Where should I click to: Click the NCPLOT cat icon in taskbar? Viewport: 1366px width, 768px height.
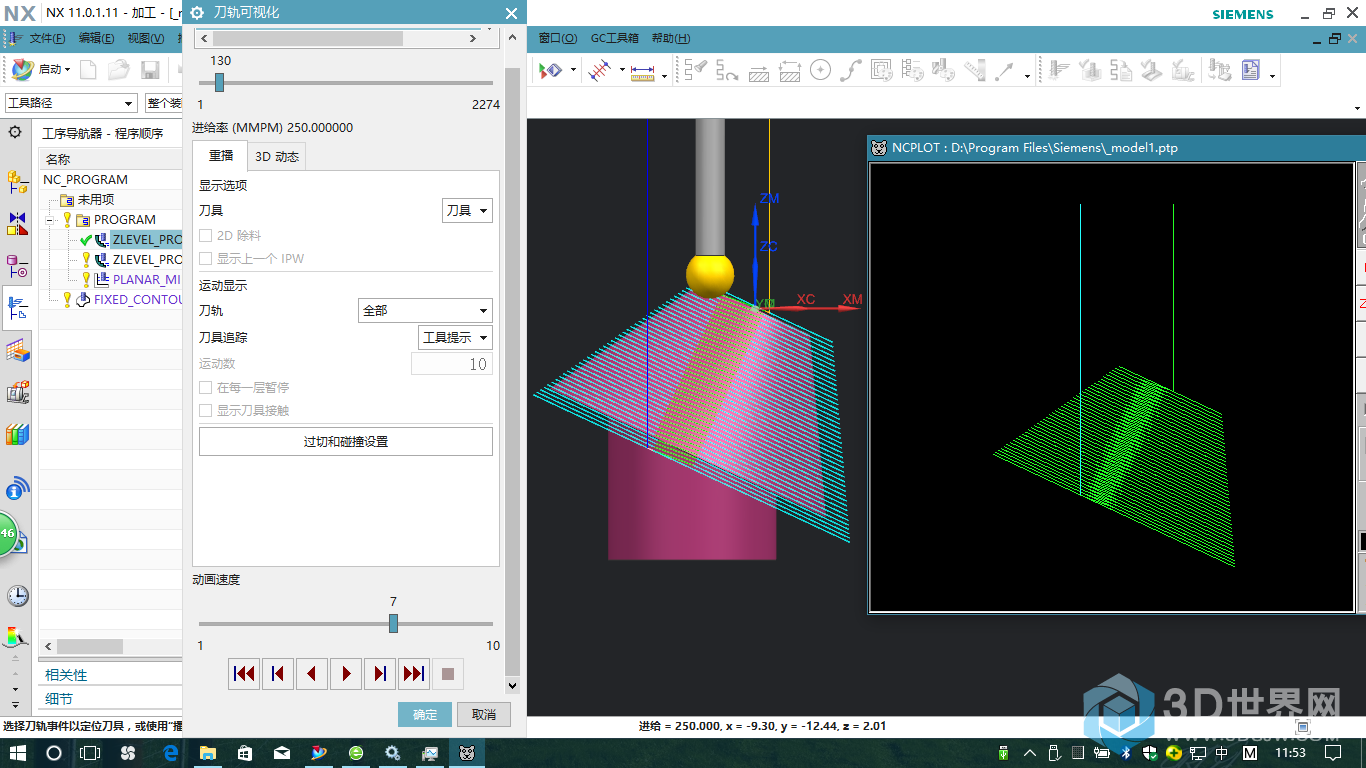pos(467,752)
